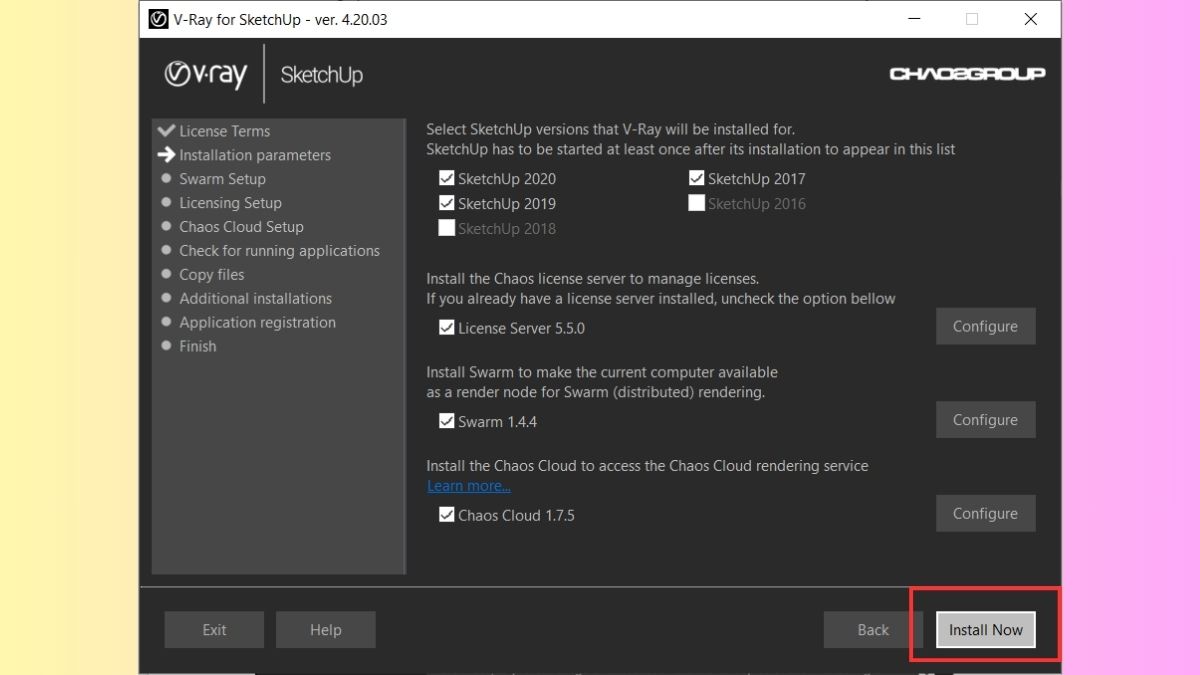This screenshot has height=675, width=1200.
Task: Open the Learn more link
Action: click(x=469, y=486)
